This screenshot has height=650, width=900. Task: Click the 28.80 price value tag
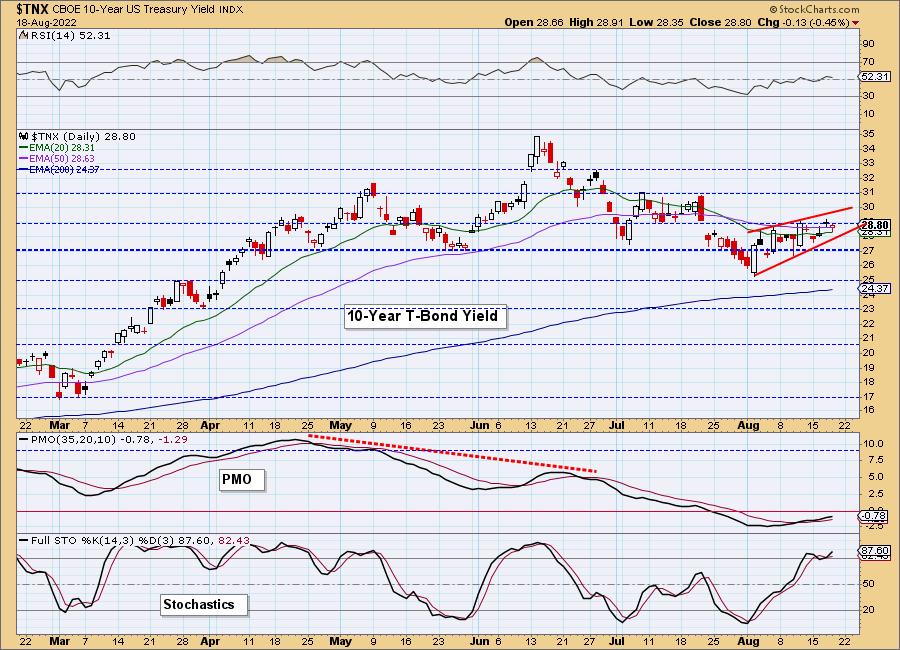[x=875, y=225]
